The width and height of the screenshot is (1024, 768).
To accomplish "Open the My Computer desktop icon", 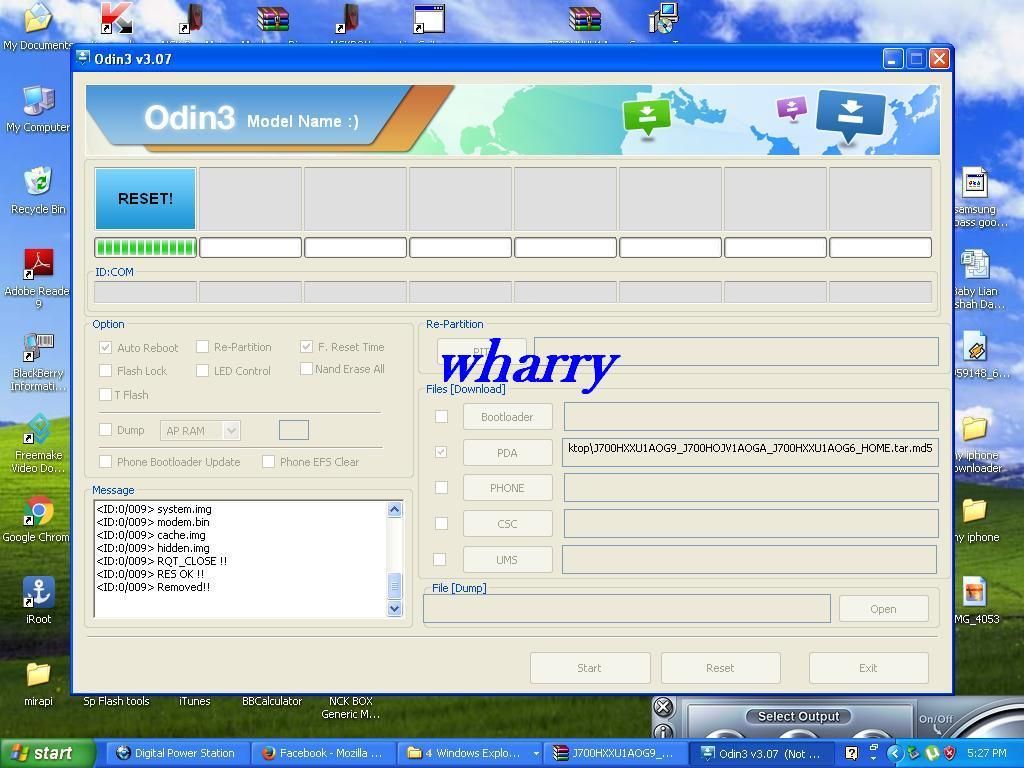I will (38, 102).
